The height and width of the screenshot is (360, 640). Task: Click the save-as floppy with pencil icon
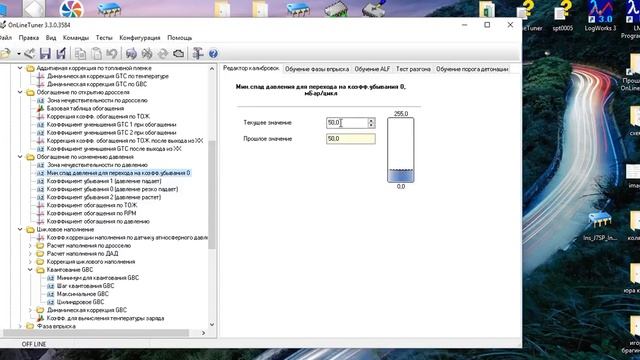pos(61,53)
